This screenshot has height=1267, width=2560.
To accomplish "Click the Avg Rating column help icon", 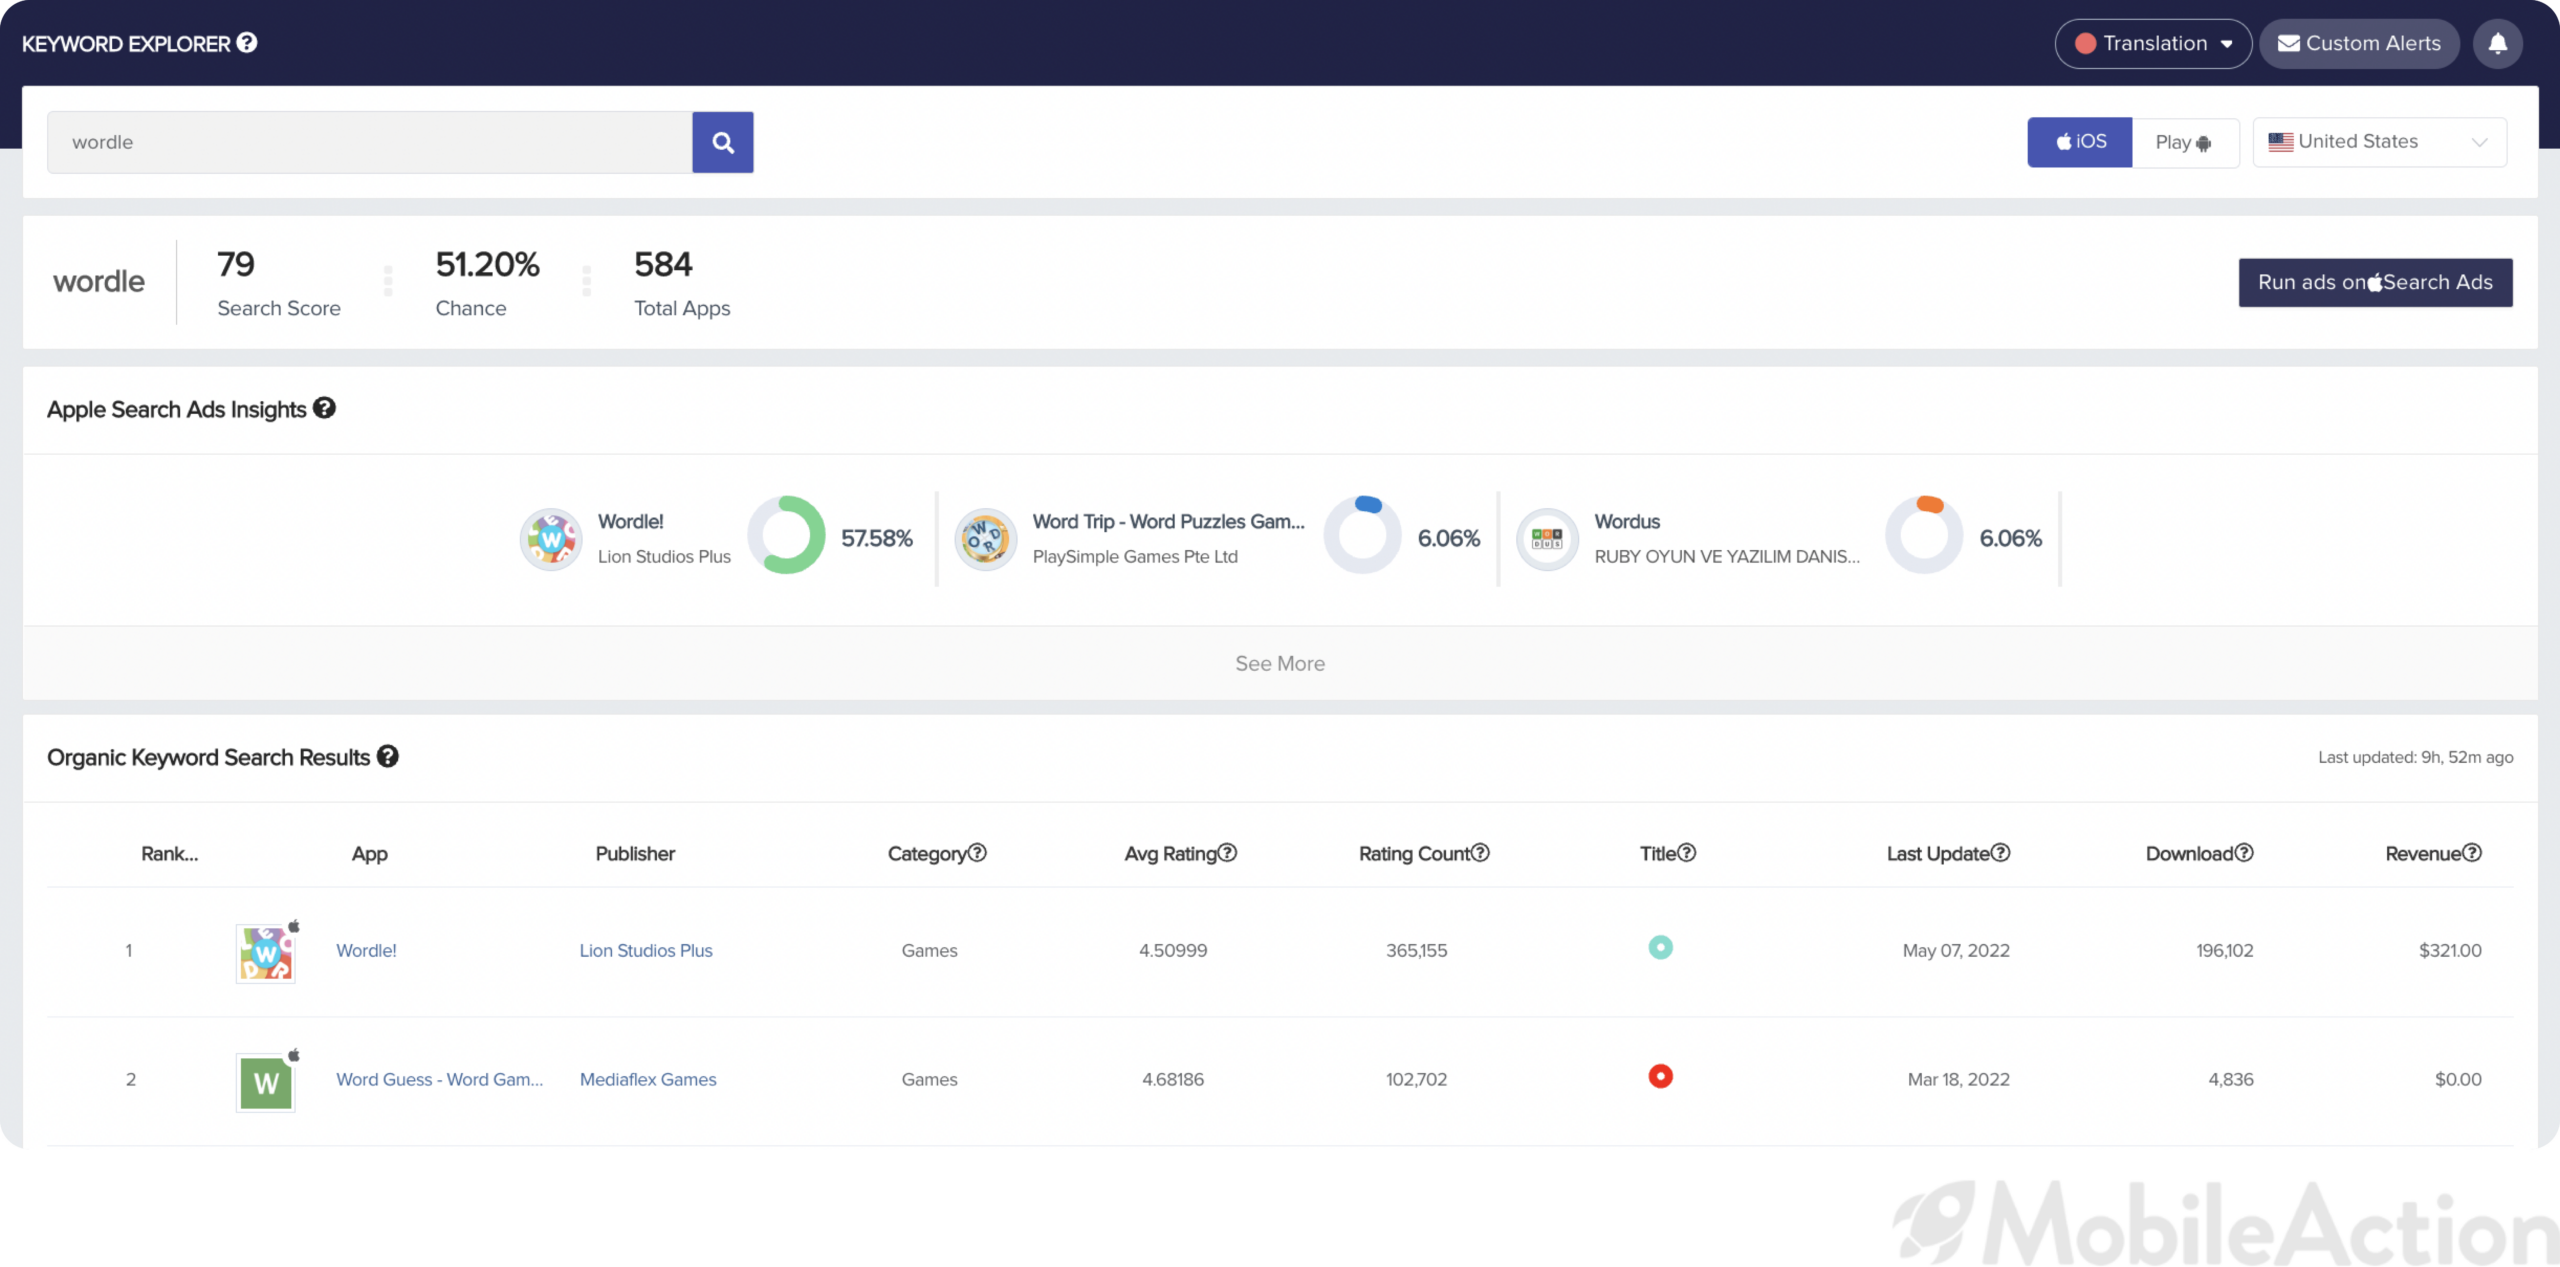I will tap(1227, 853).
